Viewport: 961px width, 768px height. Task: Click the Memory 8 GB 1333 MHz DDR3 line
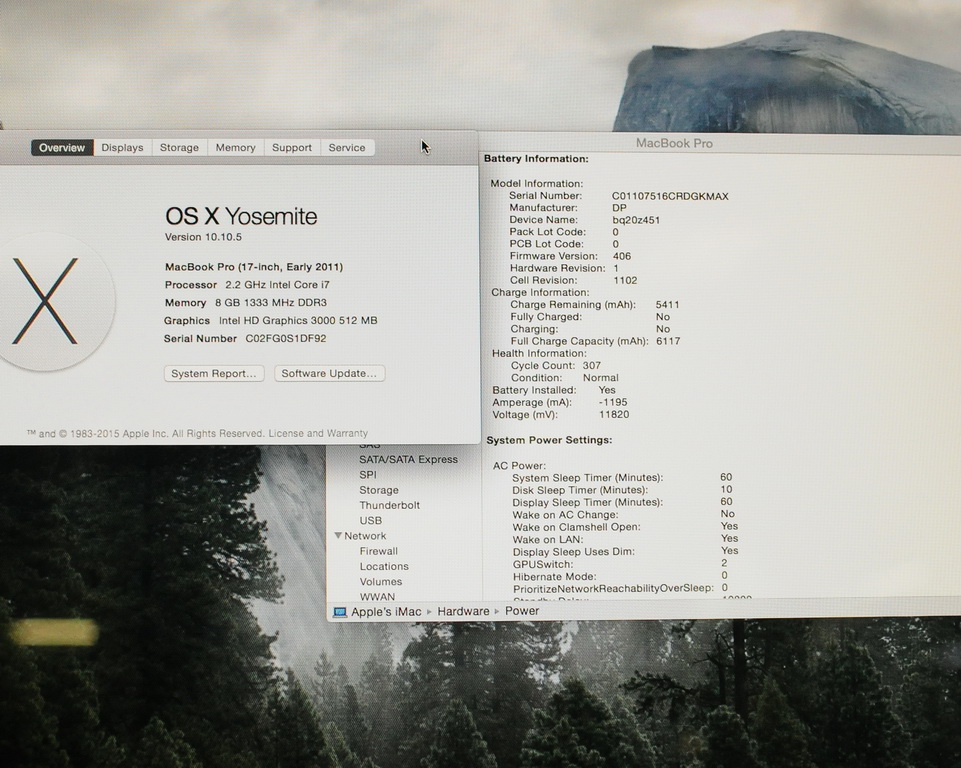pyautogui.click(x=245, y=302)
